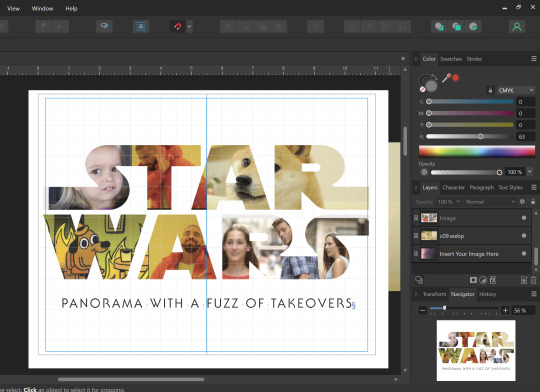Switch to the History tab
This screenshot has width=540, height=392.
click(487, 294)
